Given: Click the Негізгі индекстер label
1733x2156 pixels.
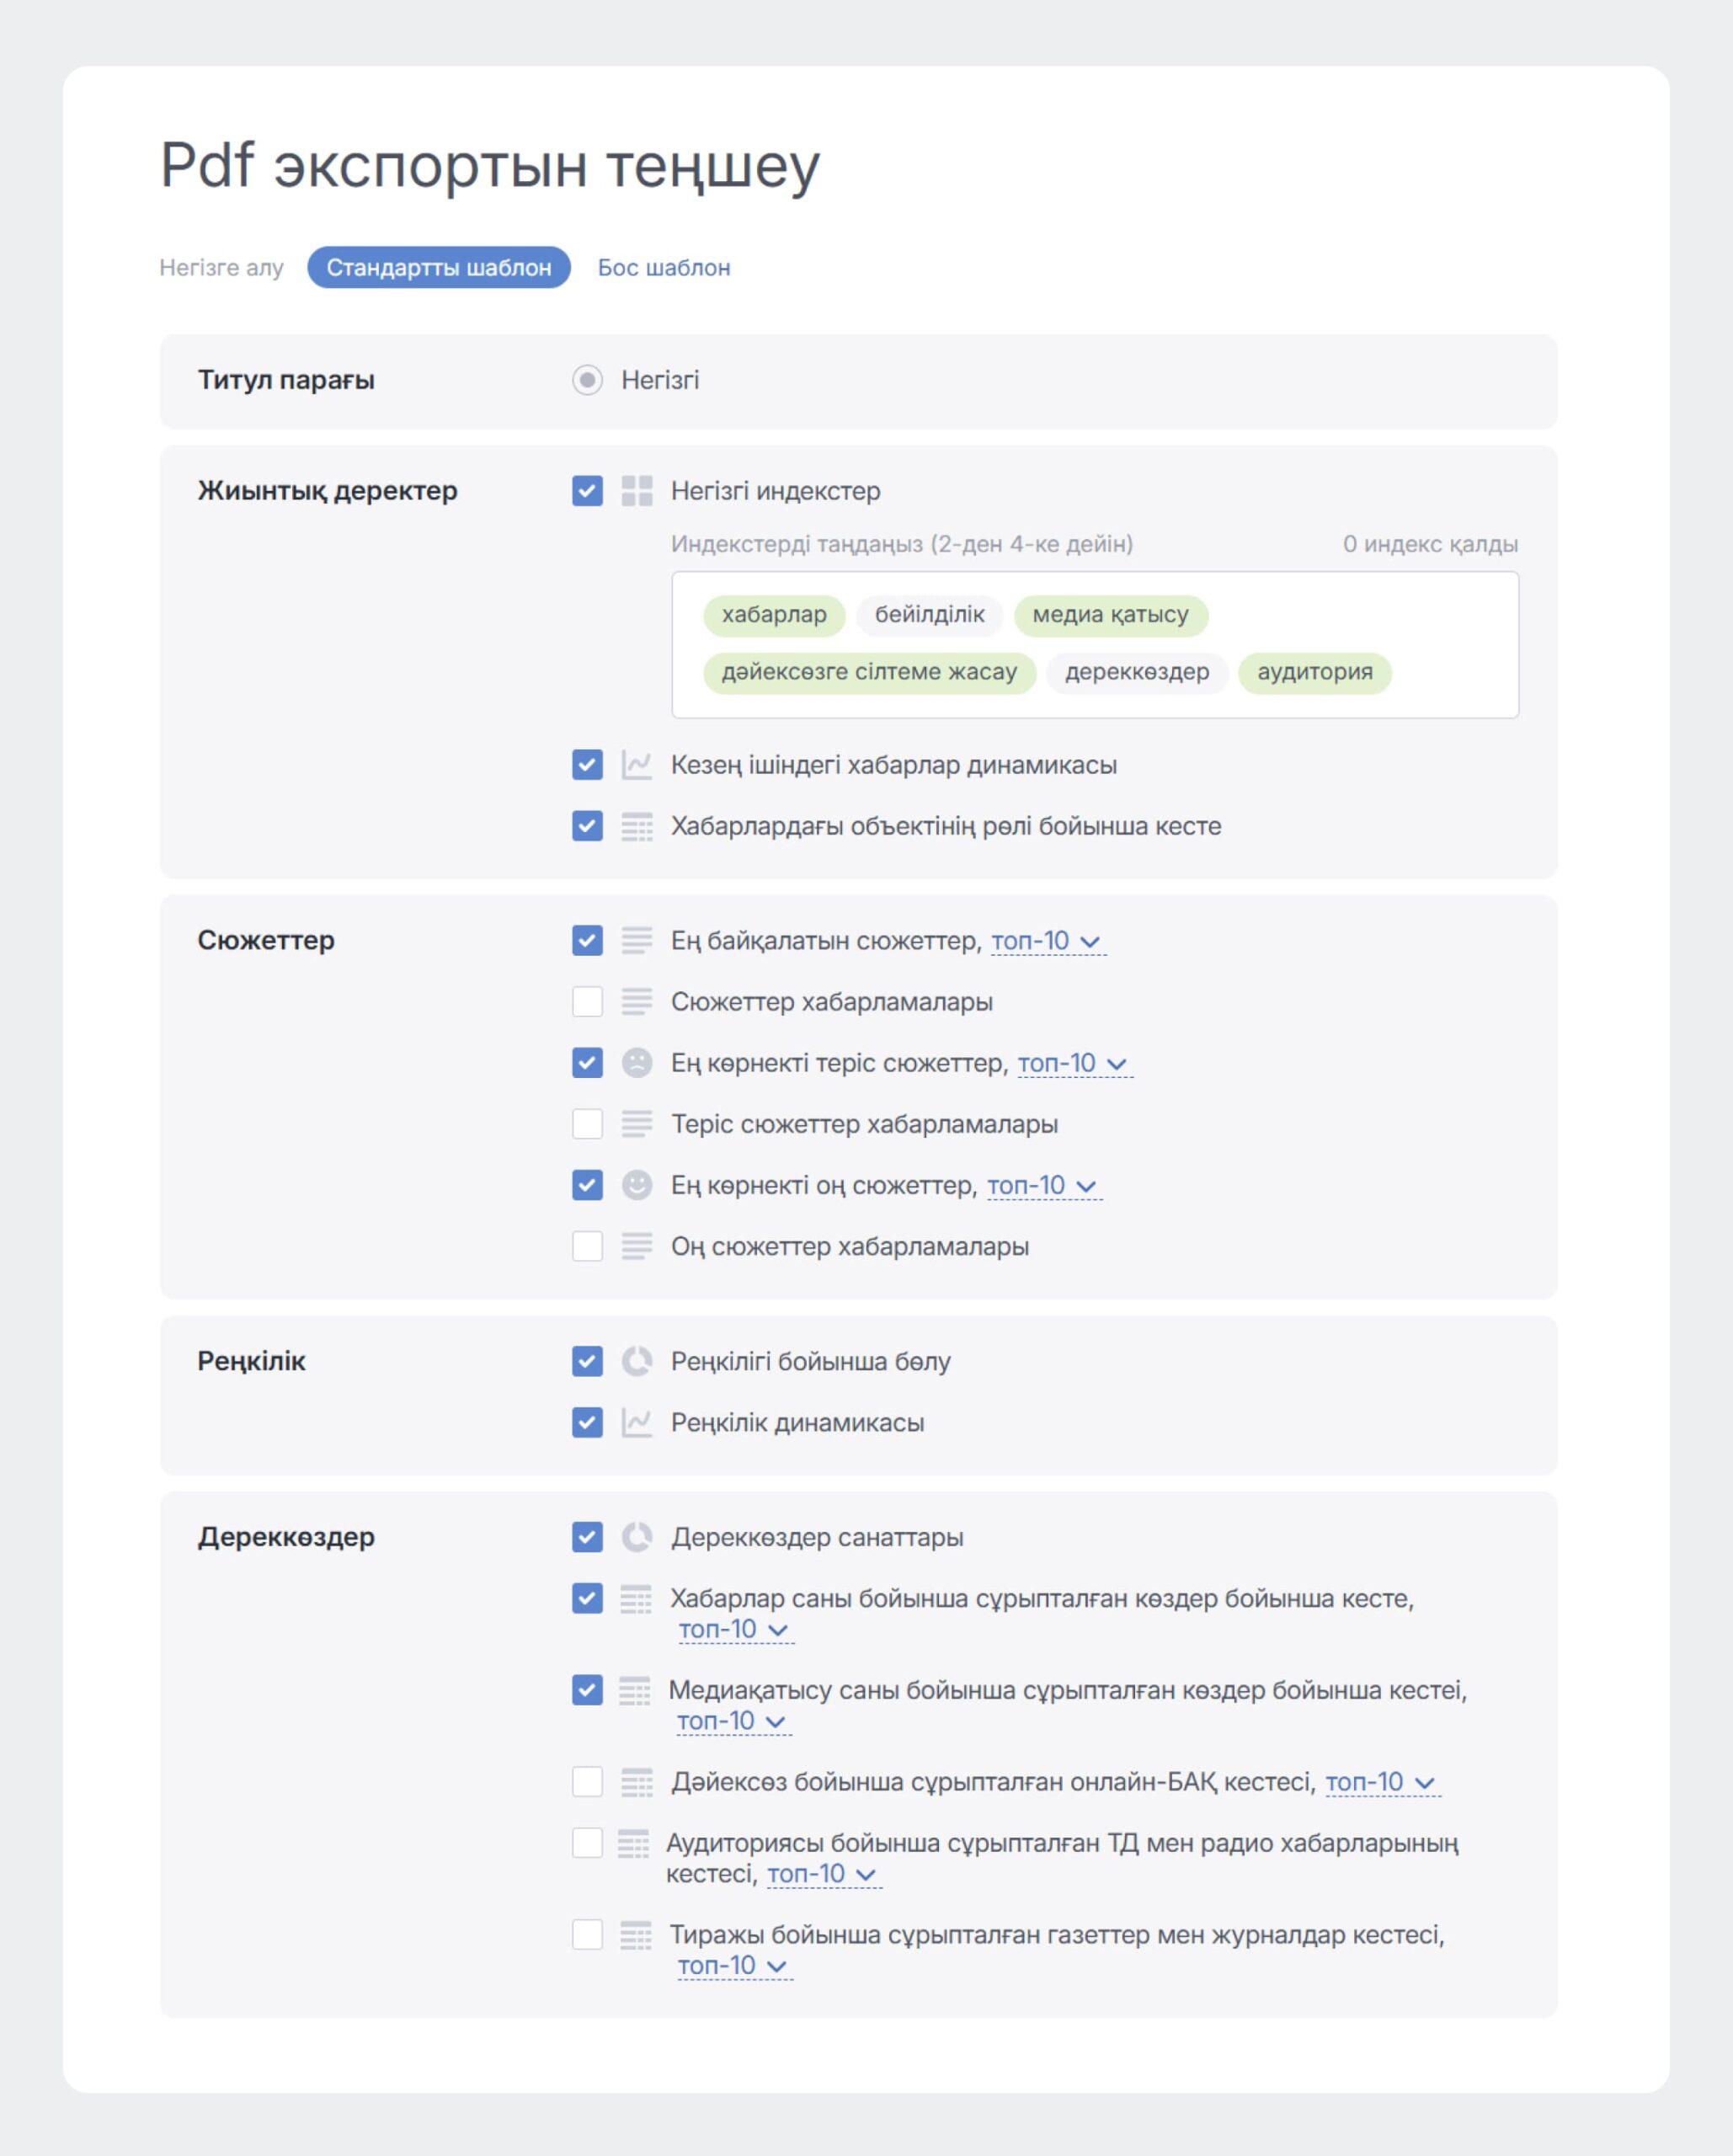Looking at the screenshot, I should pyautogui.click(x=776, y=491).
